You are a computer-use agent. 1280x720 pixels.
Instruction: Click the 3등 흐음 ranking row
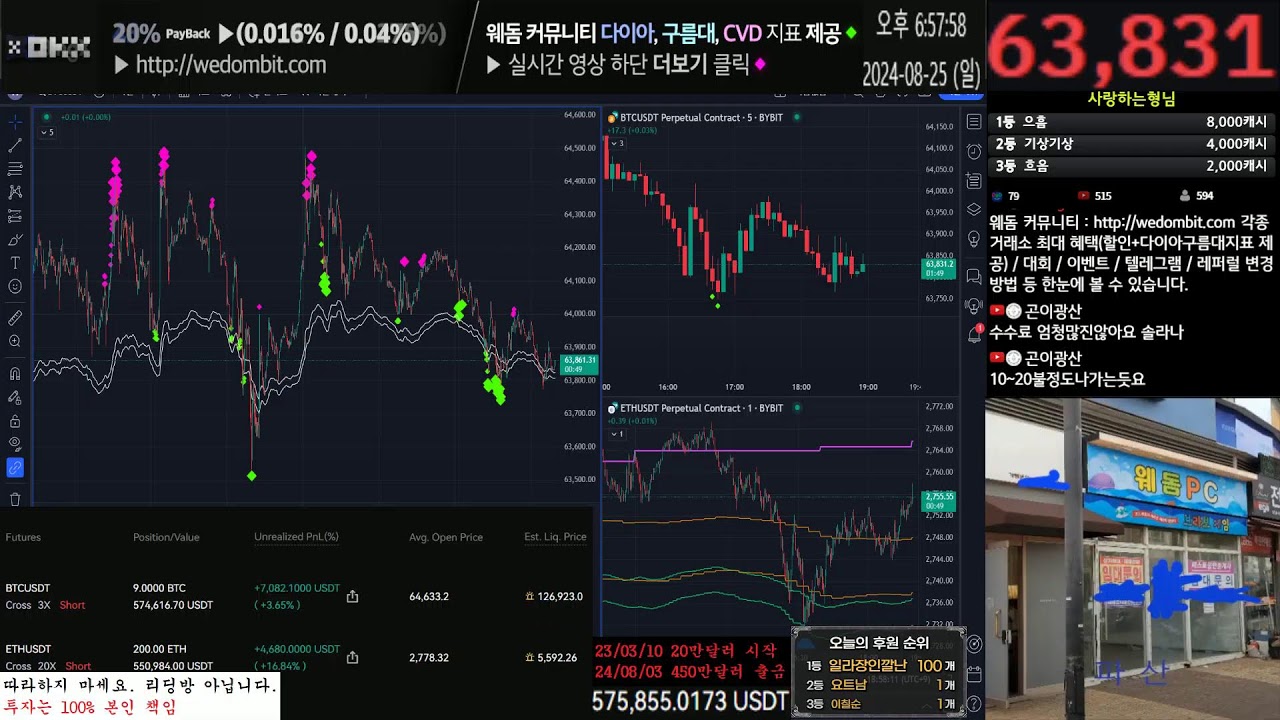pyautogui.click(x=1131, y=166)
